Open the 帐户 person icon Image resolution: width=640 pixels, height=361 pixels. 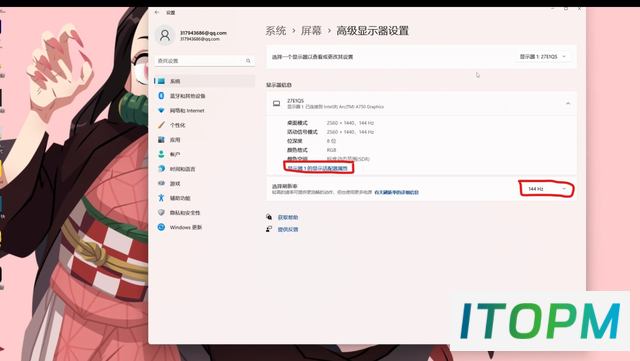[x=161, y=154]
